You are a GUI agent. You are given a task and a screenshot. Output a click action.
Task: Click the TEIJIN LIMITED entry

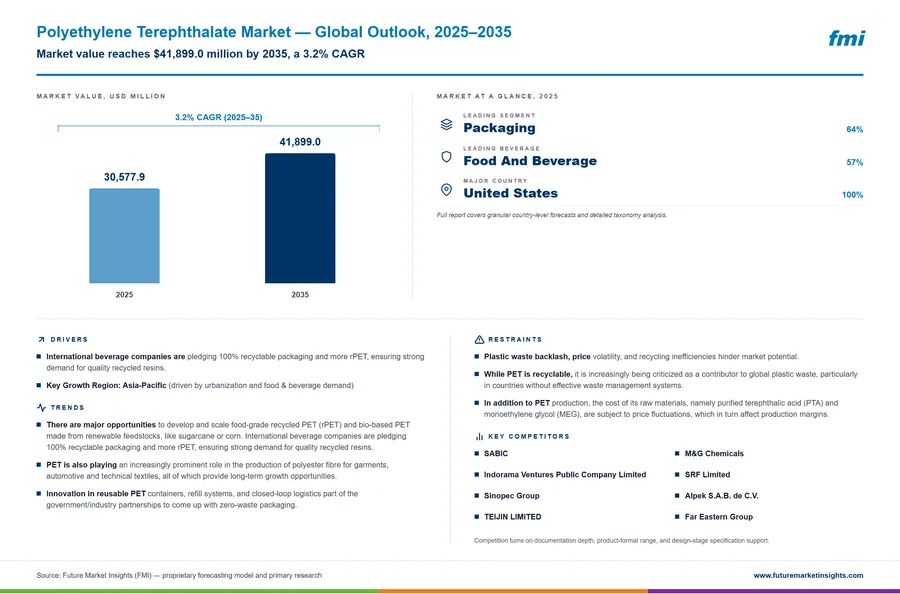tap(513, 517)
